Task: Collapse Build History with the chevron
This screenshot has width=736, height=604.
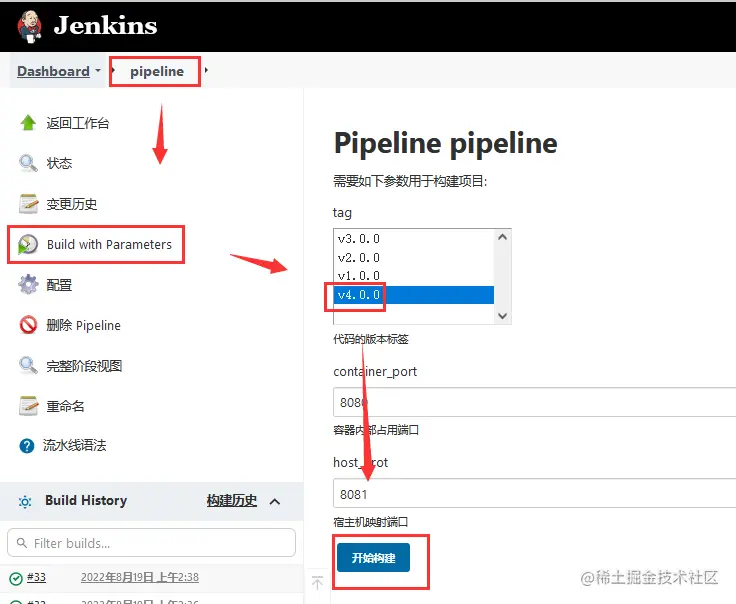Action: [275, 502]
